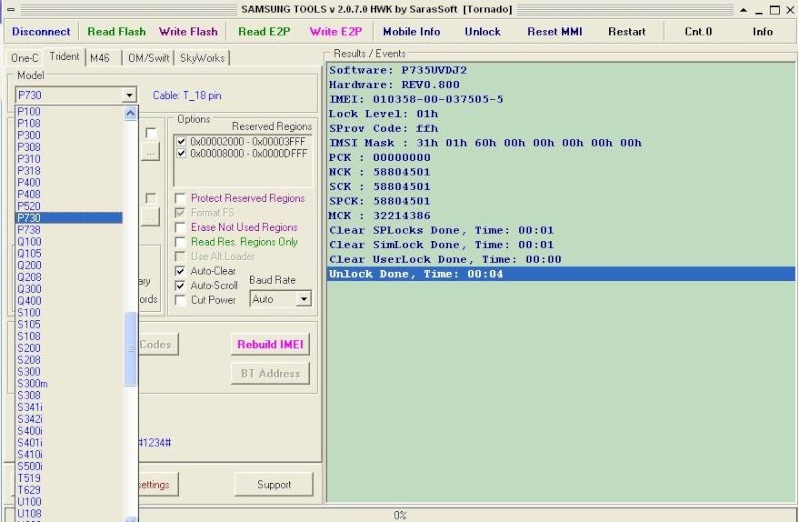
Task: Select model P108 from the list
Action: [69, 123]
